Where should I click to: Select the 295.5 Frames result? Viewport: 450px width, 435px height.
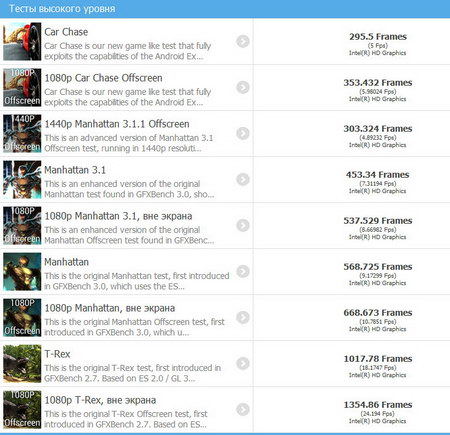(x=378, y=37)
